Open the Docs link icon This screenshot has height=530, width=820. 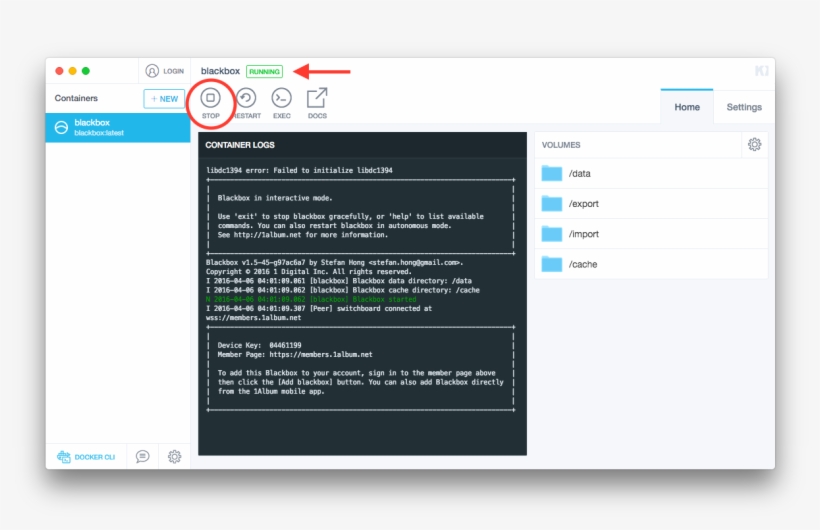coord(317,104)
